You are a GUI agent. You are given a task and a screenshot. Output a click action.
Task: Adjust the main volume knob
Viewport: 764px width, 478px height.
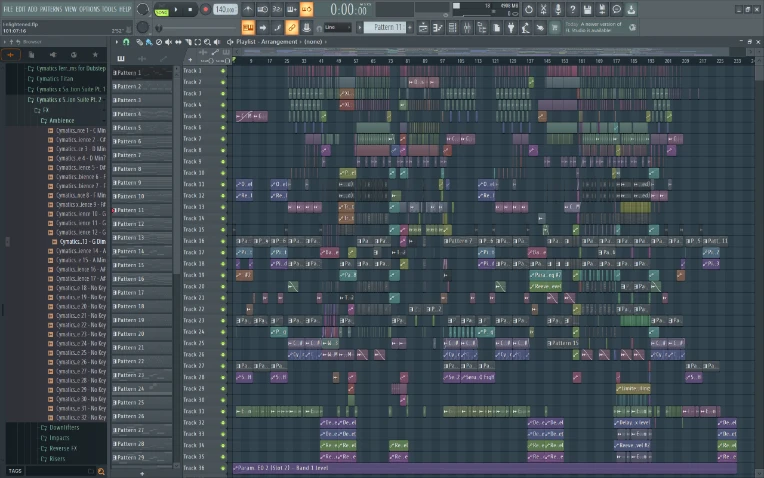pyautogui.click(x=142, y=9)
